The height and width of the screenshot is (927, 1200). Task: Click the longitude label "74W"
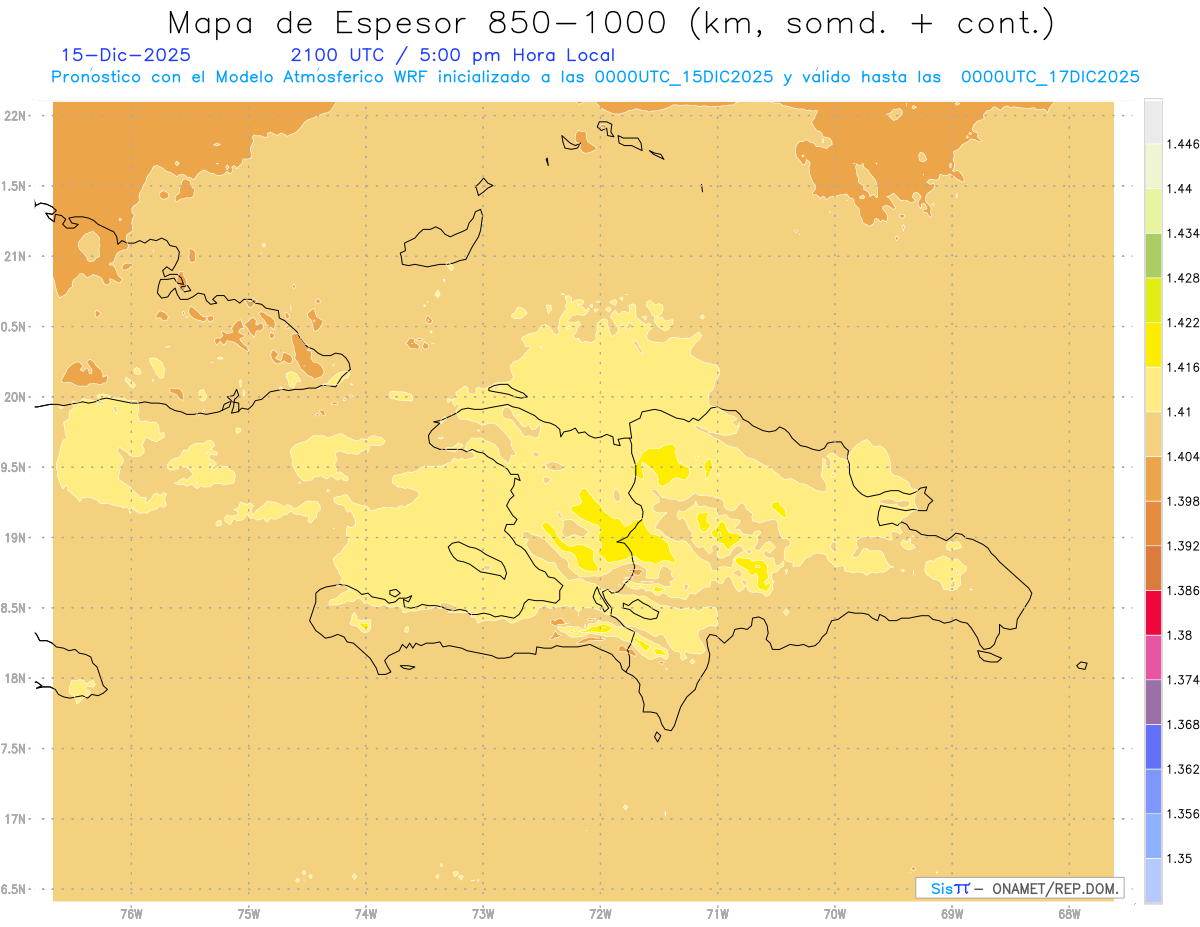[366, 914]
